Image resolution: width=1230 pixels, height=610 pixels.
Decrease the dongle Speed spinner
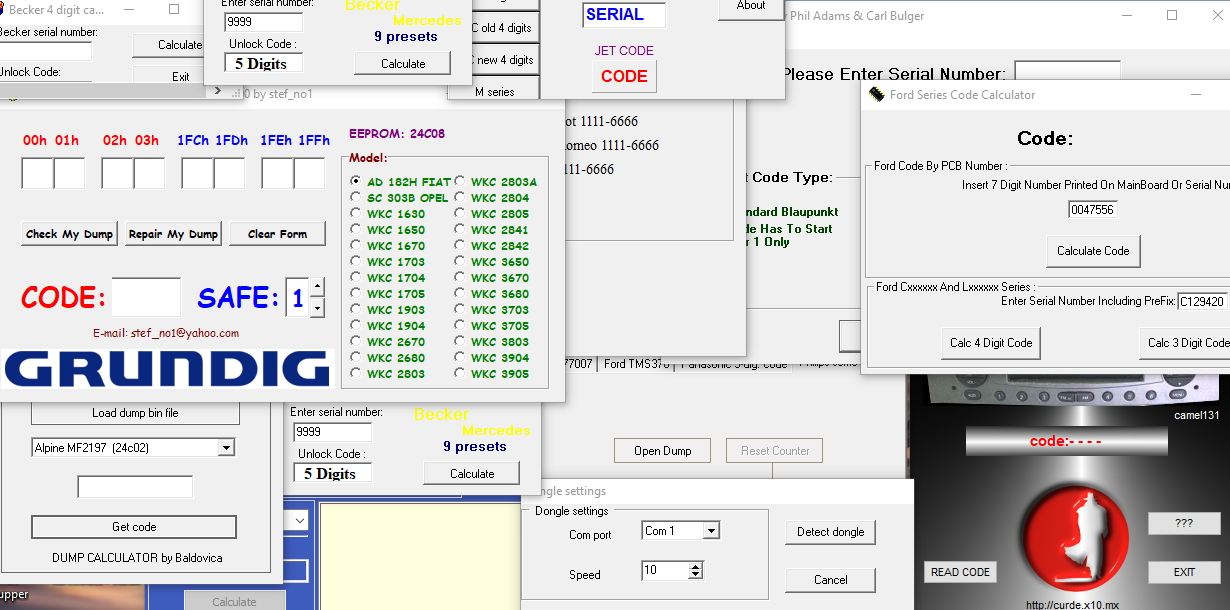(x=695, y=575)
